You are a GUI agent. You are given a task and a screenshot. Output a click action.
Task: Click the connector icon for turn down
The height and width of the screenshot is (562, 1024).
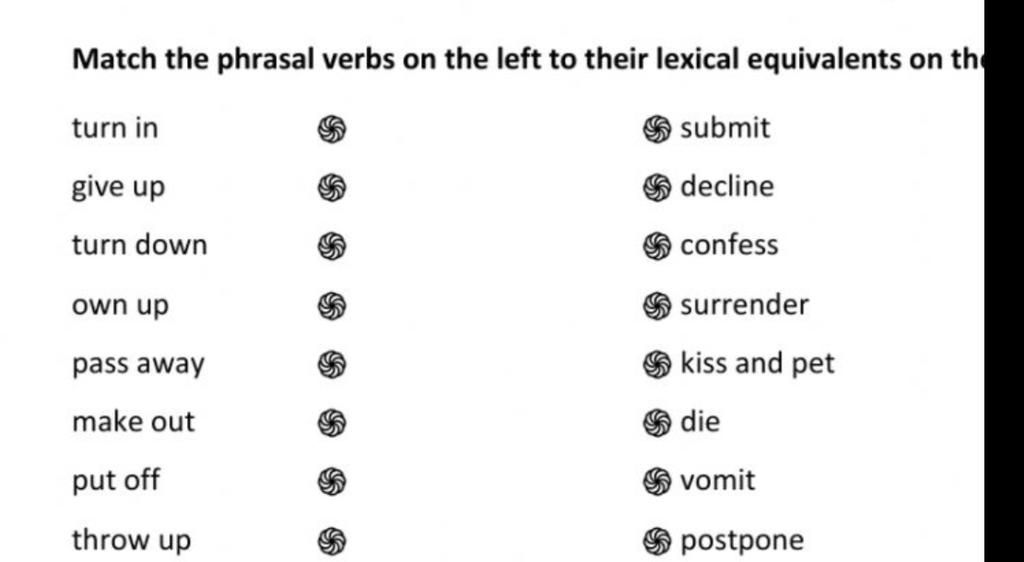(332, 247)
